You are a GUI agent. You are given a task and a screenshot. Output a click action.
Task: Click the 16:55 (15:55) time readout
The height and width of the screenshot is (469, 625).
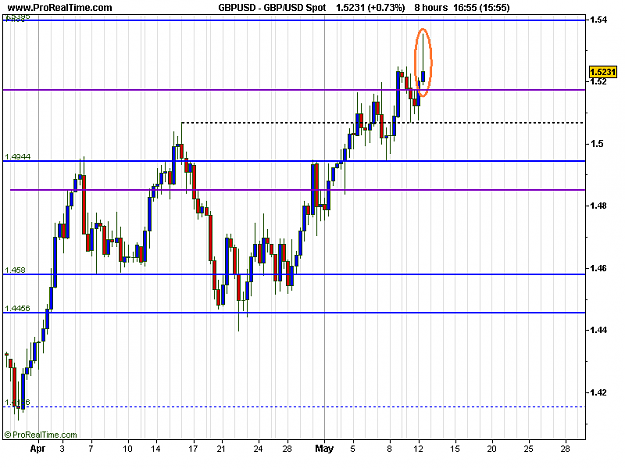482,7
